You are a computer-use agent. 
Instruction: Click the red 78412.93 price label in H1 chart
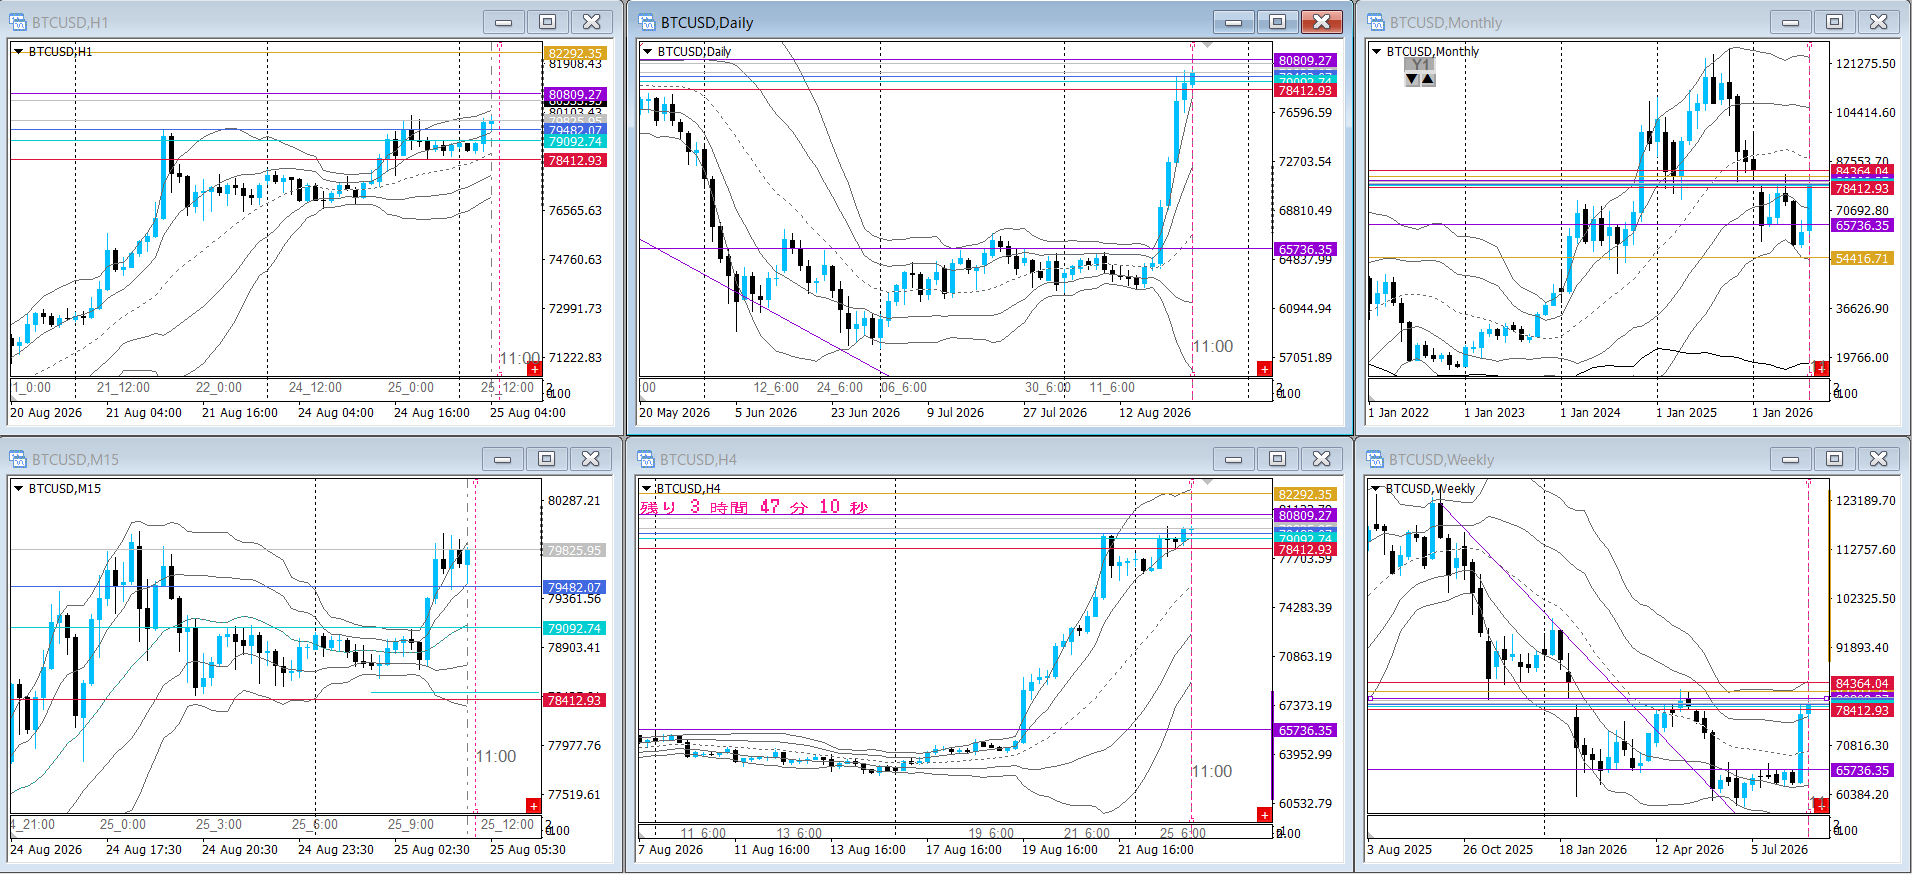pos(575,160)
